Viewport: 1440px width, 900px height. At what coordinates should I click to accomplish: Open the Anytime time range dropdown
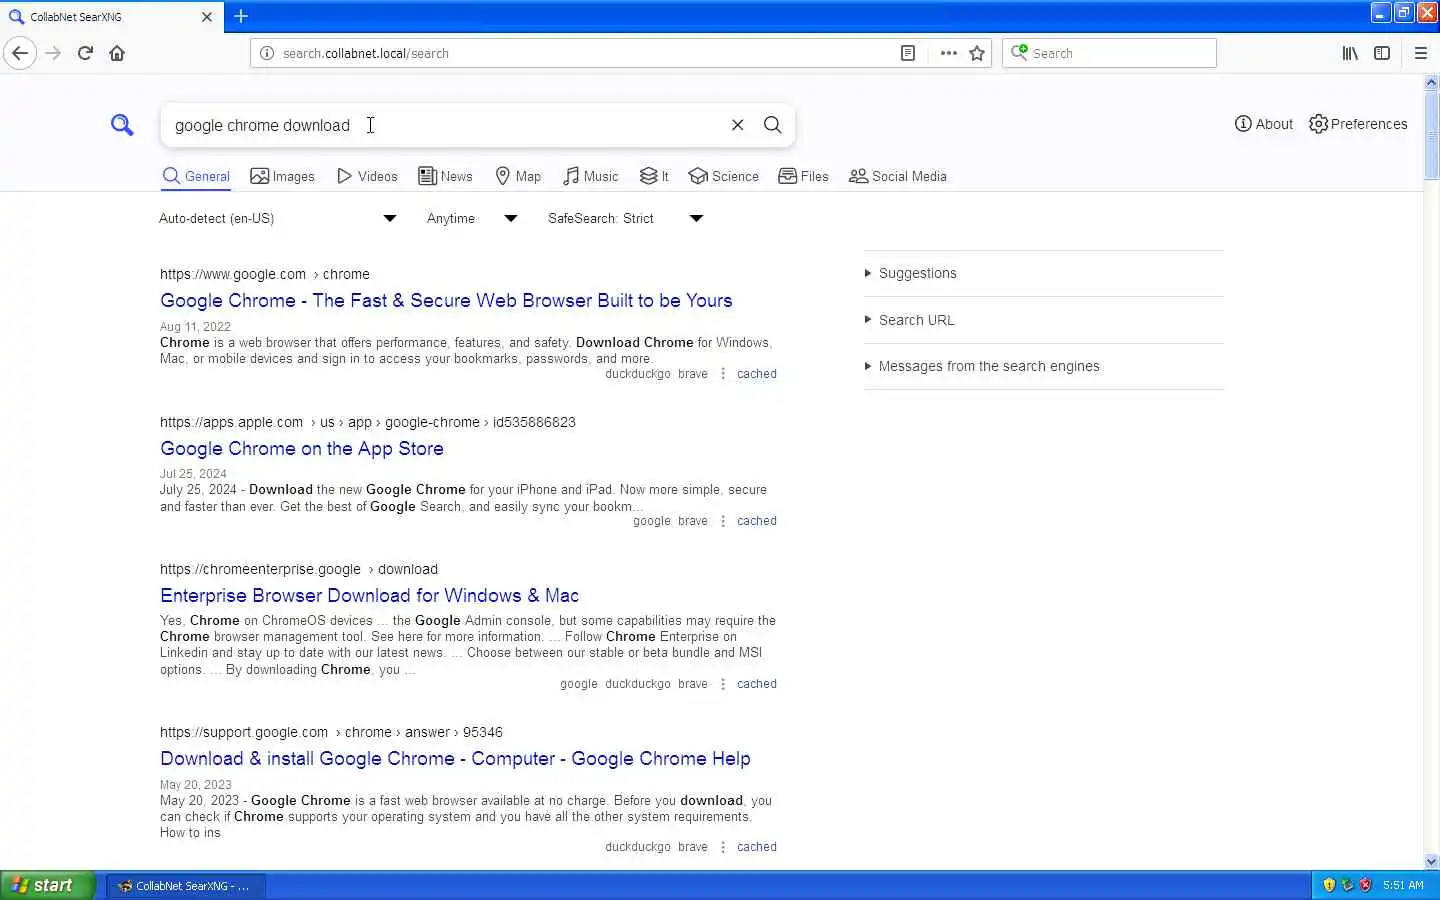click(x=472, y=218)
